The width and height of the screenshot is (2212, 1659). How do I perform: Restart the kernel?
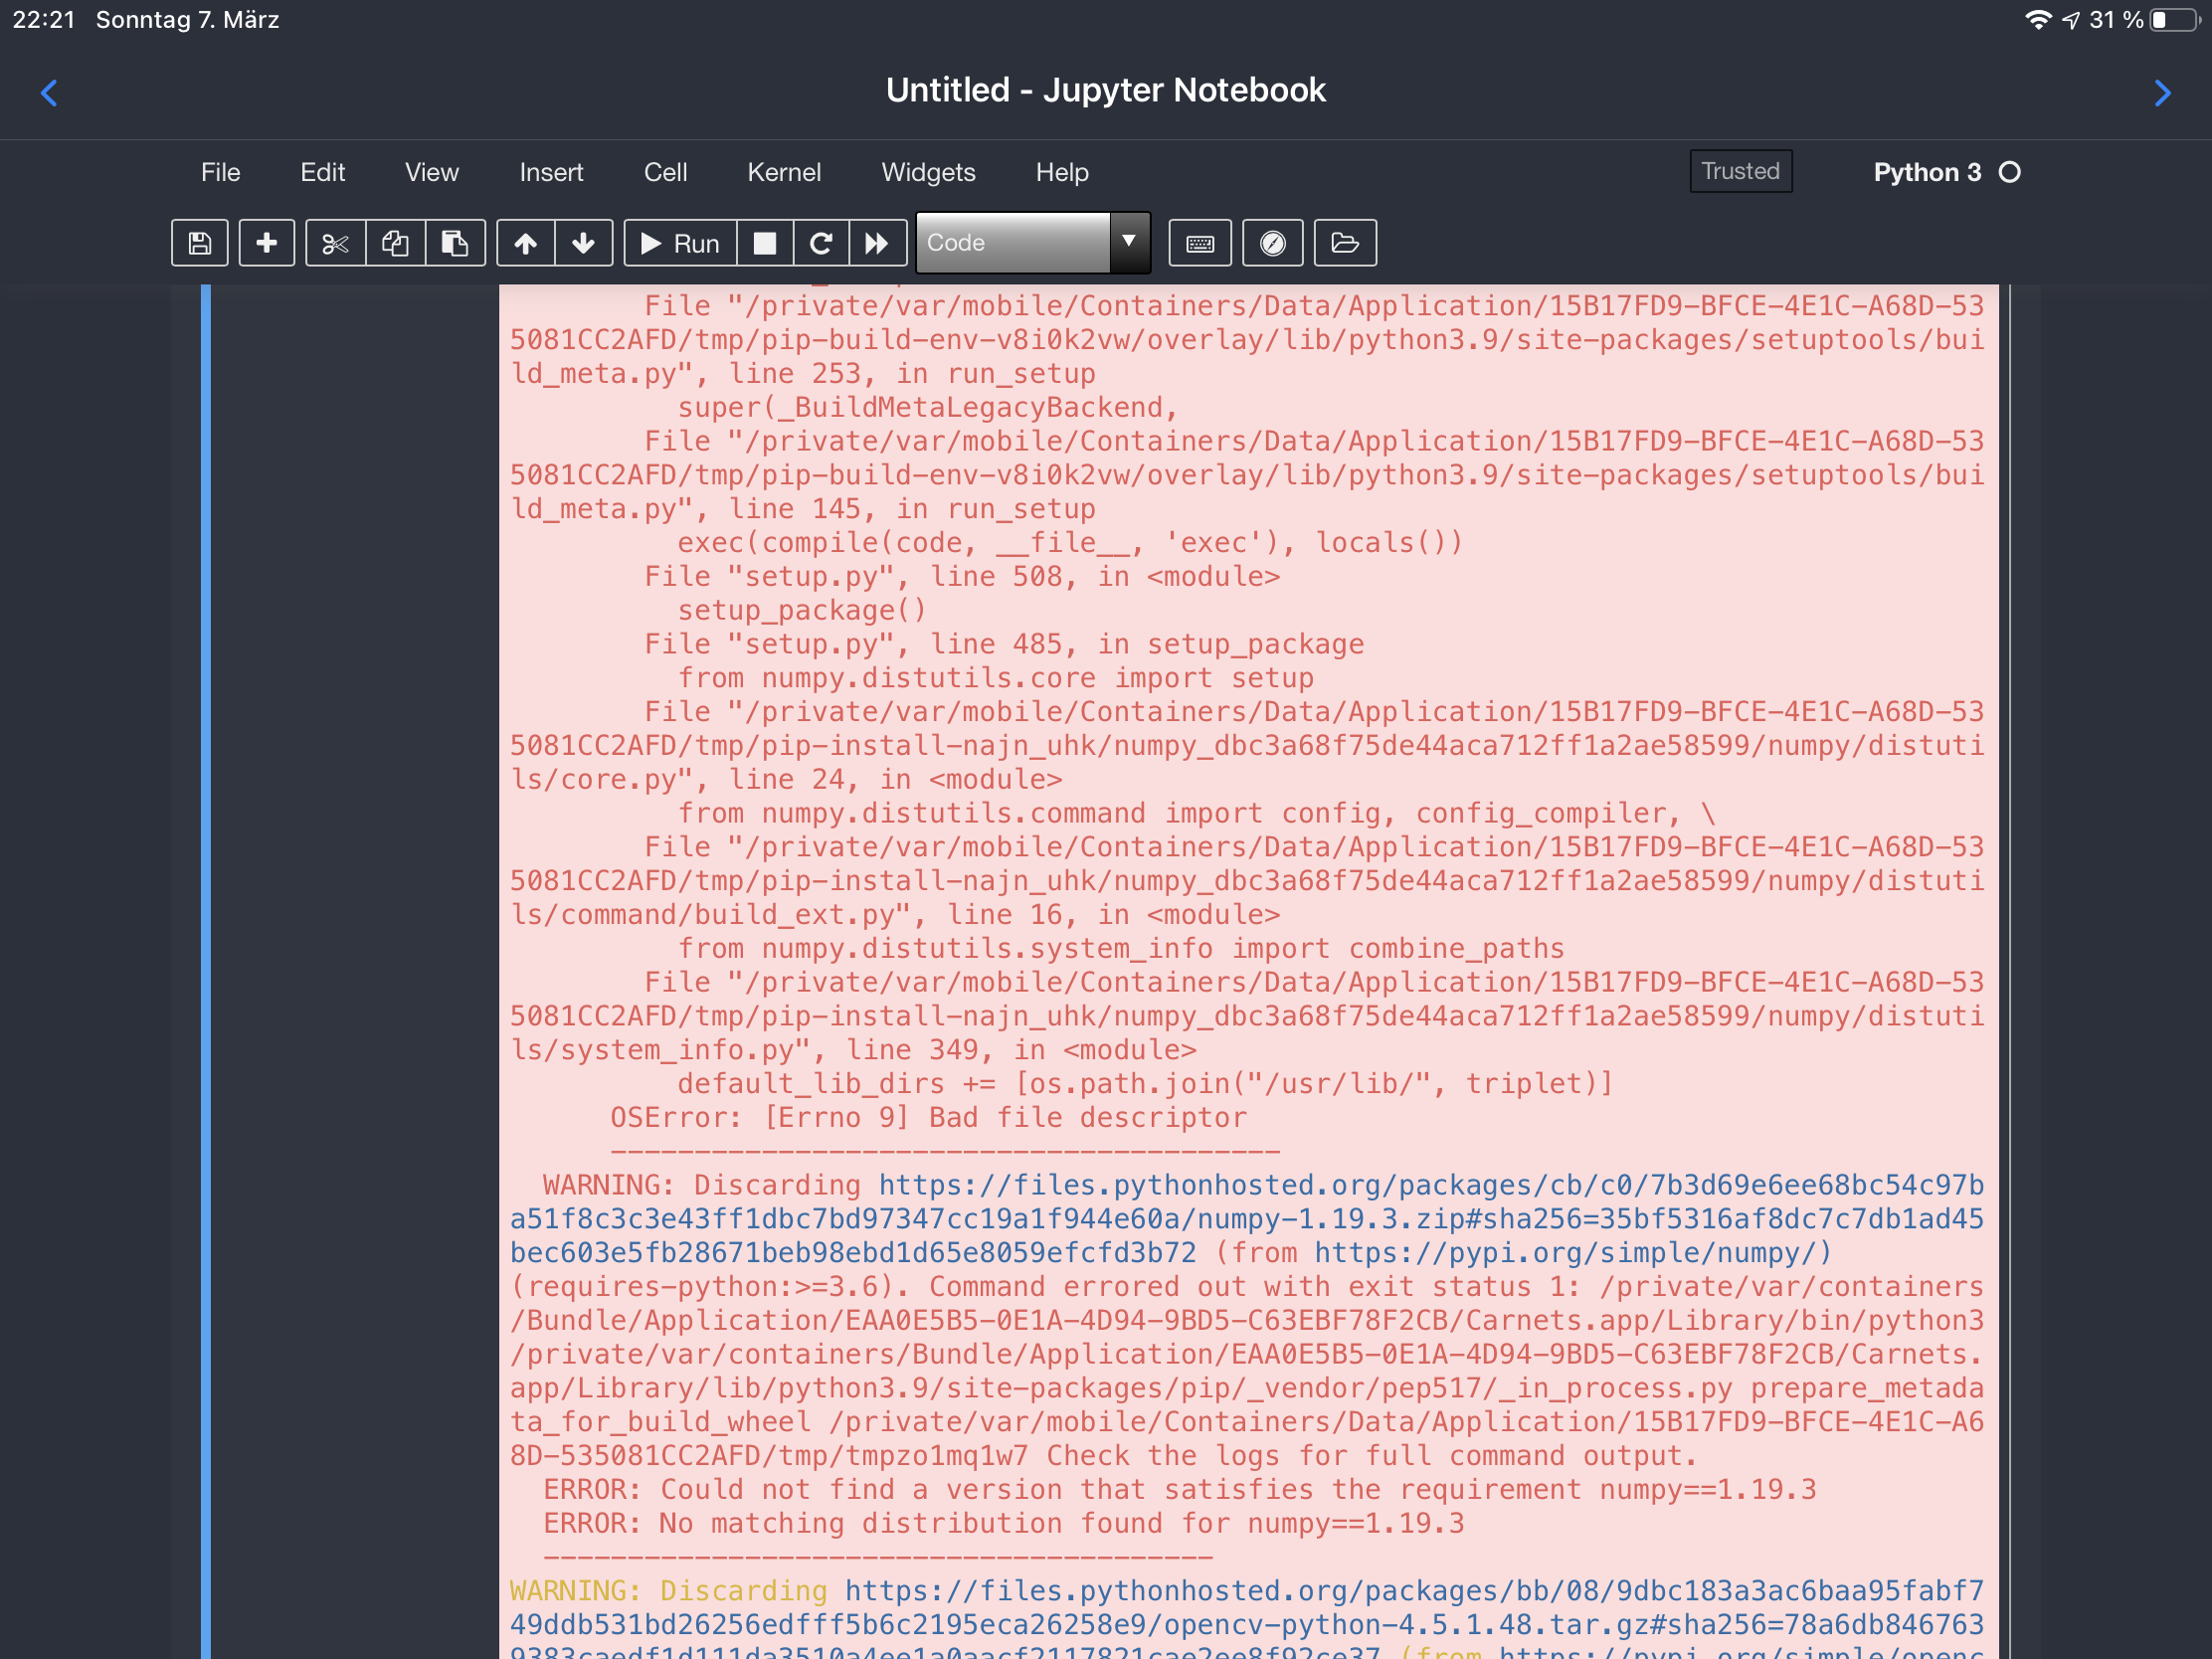click(821, 242)
